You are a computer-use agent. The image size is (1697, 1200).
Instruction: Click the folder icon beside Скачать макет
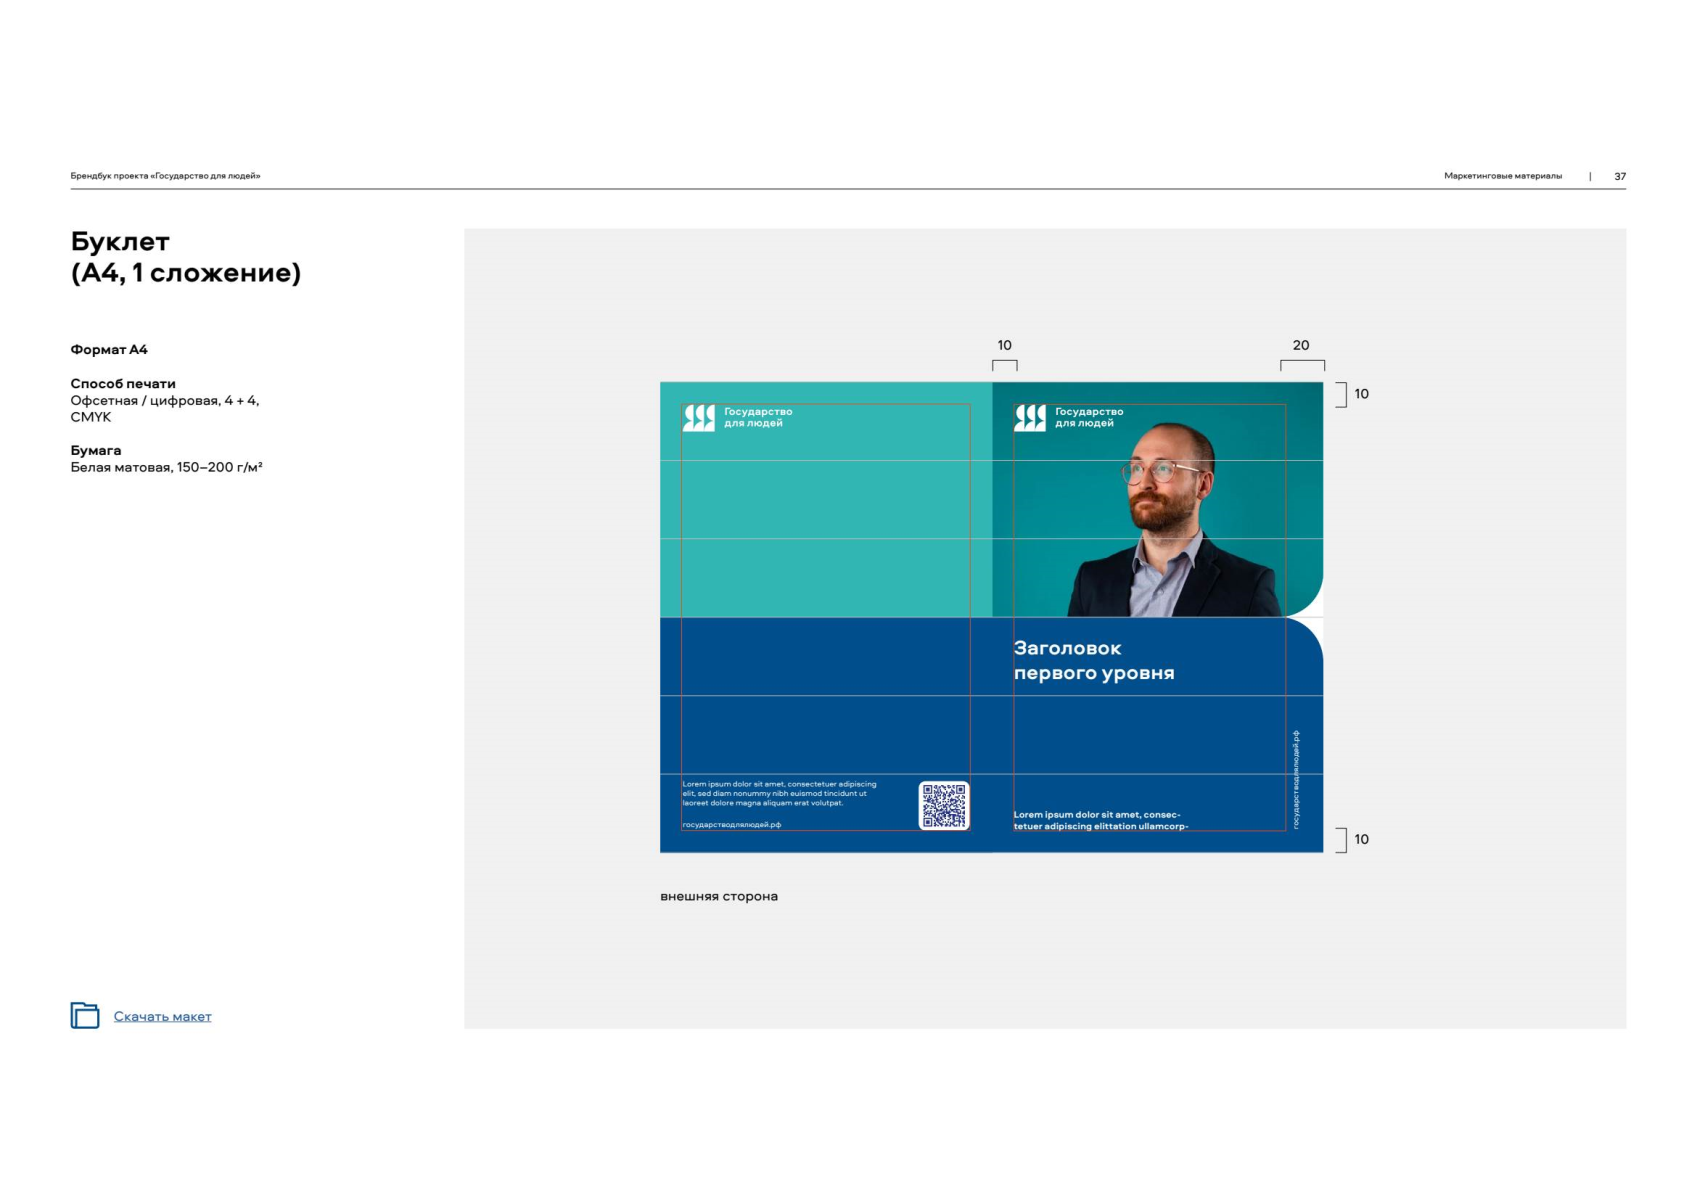pos(85,1015)
